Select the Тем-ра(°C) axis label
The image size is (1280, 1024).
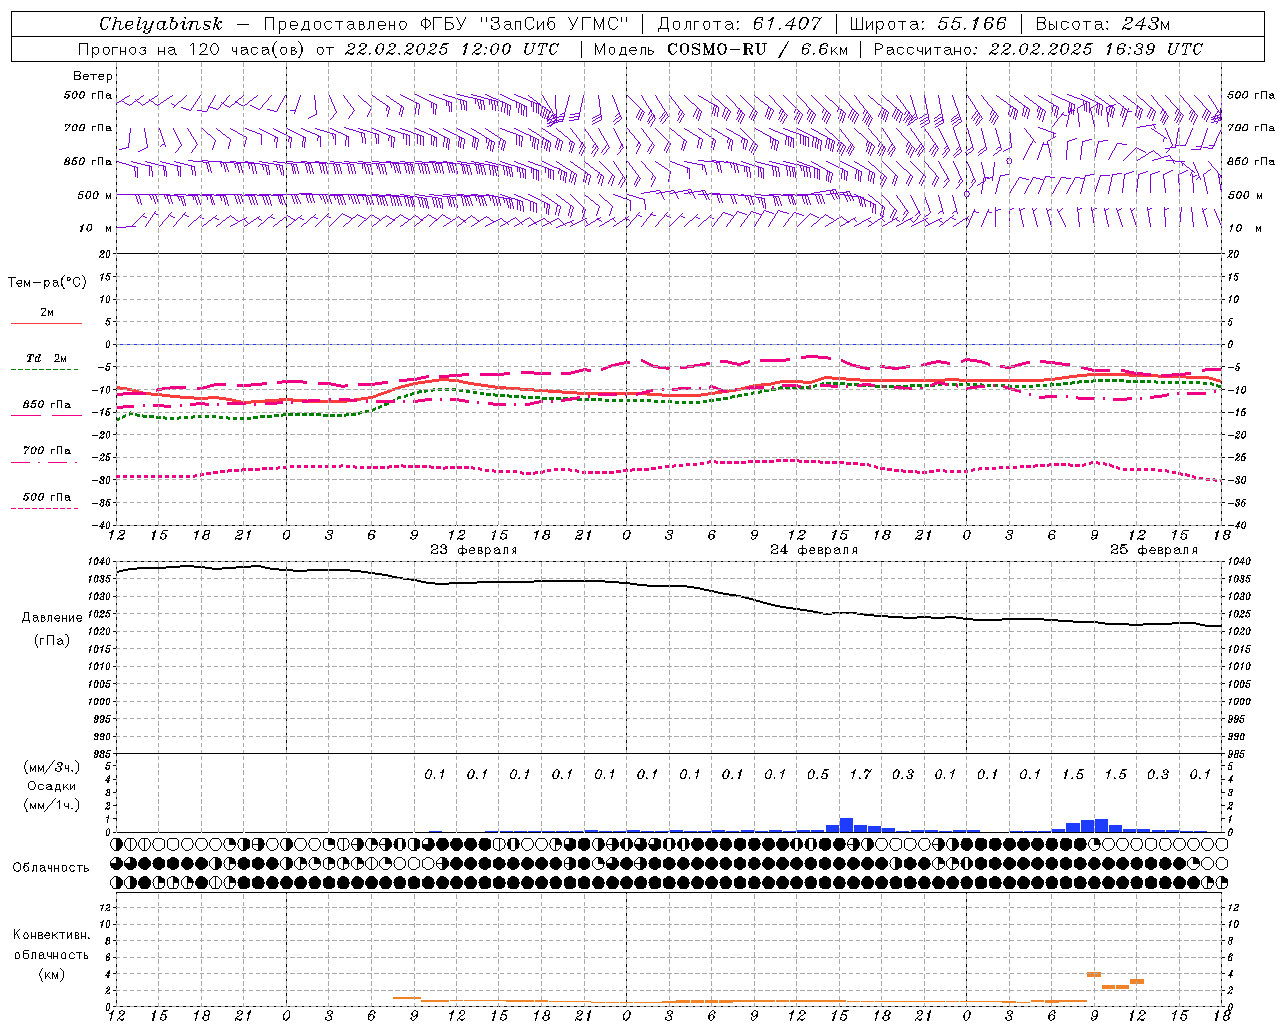click(x=47, y=283)
